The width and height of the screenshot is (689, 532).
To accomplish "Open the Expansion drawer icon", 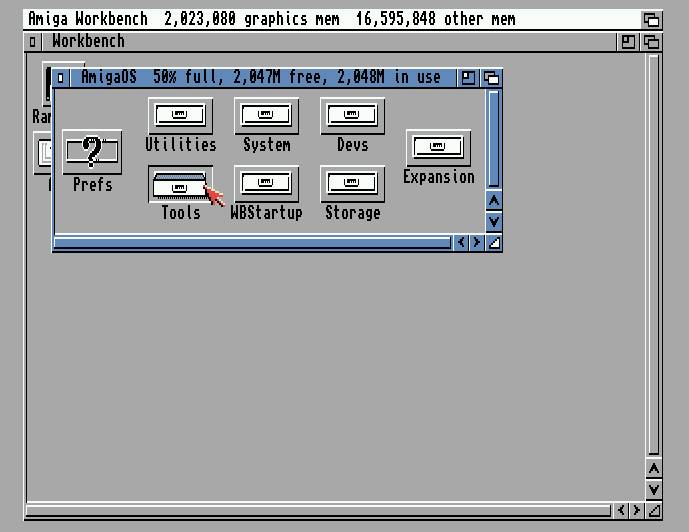I will [x=438, y=148].
